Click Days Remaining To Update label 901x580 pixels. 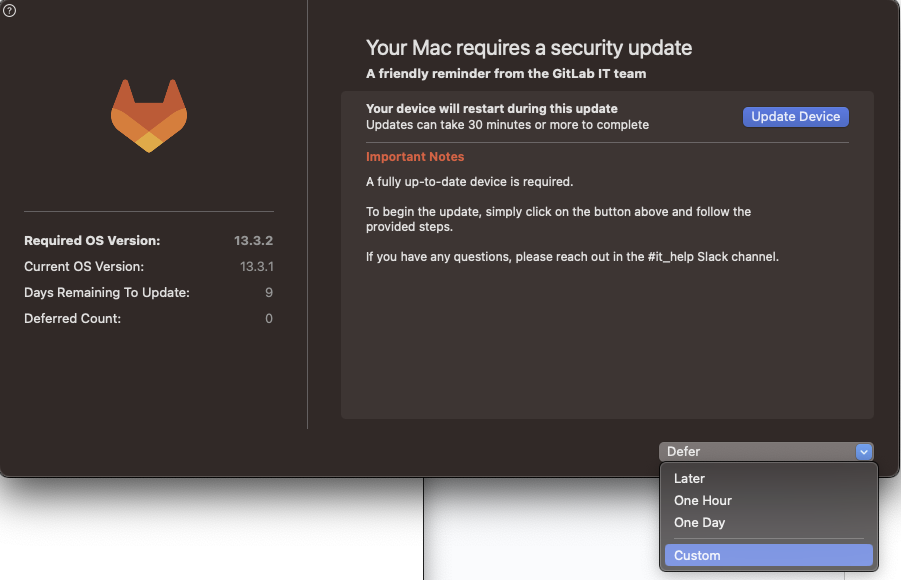107,293
